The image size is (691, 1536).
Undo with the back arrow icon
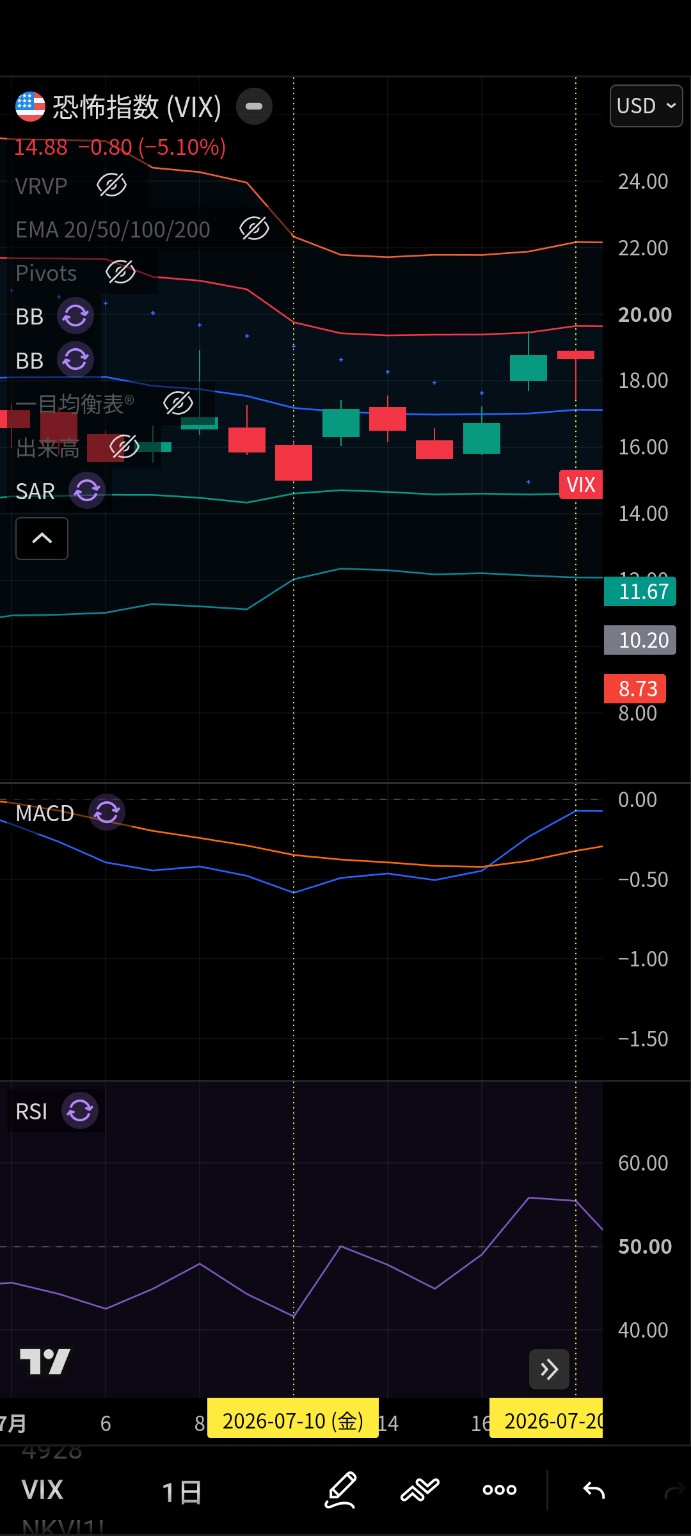(594, 1491)
